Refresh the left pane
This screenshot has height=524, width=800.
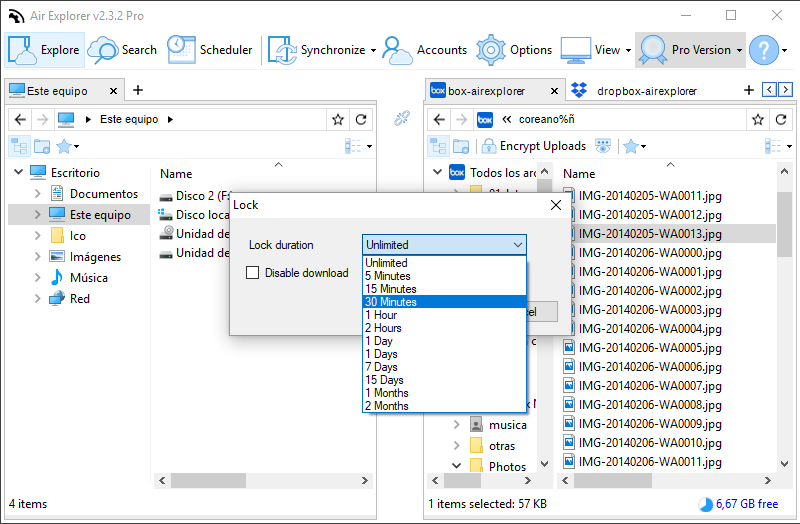[x=361, y=119]
